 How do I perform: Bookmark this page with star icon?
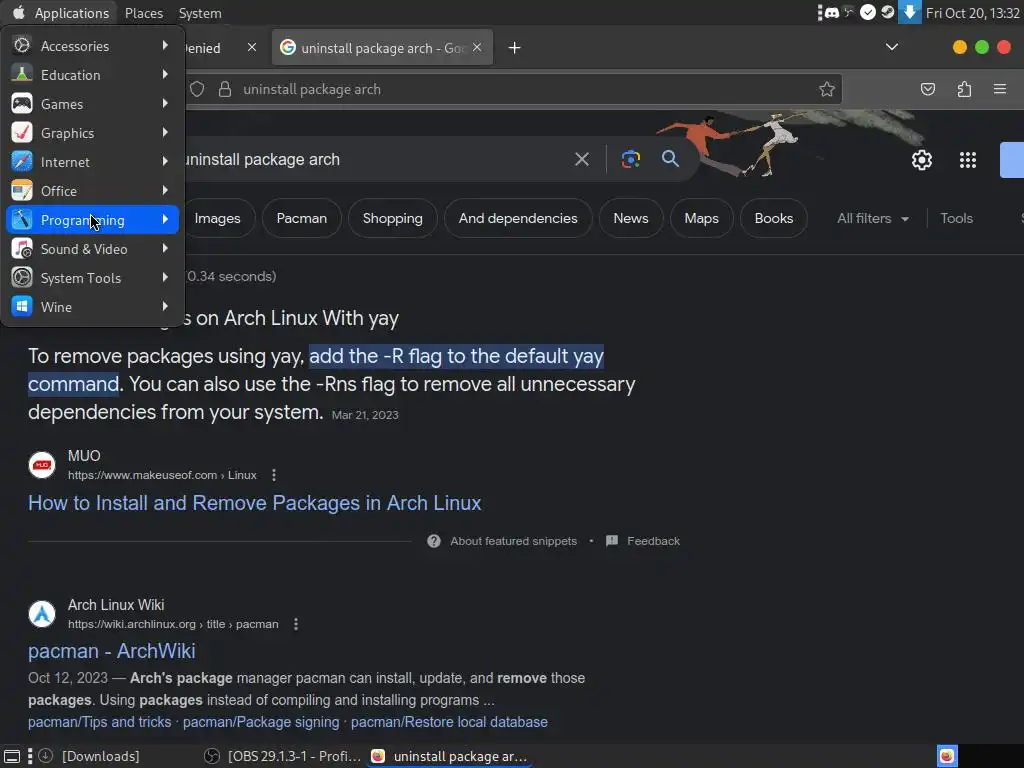(827, 89)
